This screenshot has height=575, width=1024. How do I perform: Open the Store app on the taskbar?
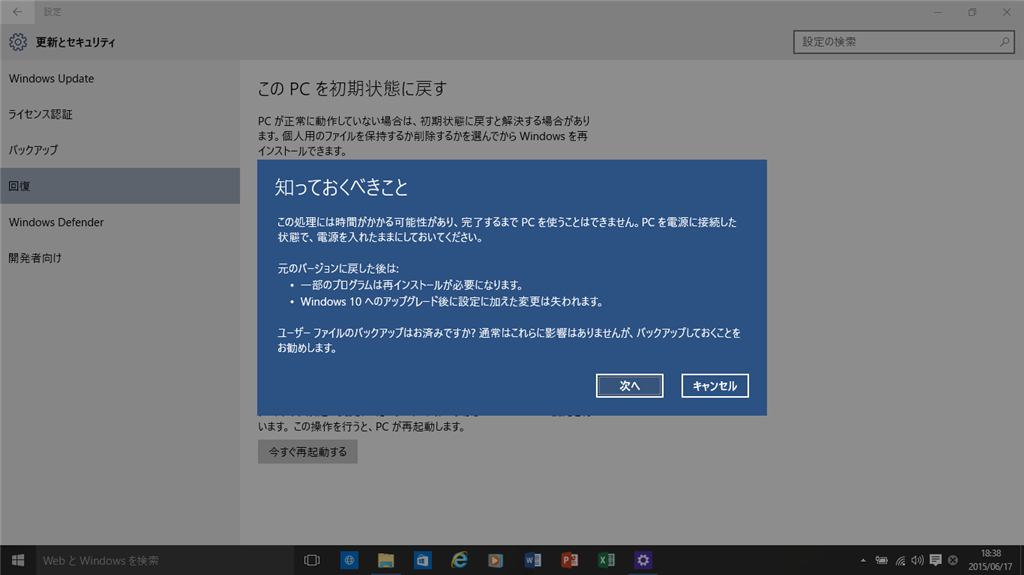pos(423,560)
